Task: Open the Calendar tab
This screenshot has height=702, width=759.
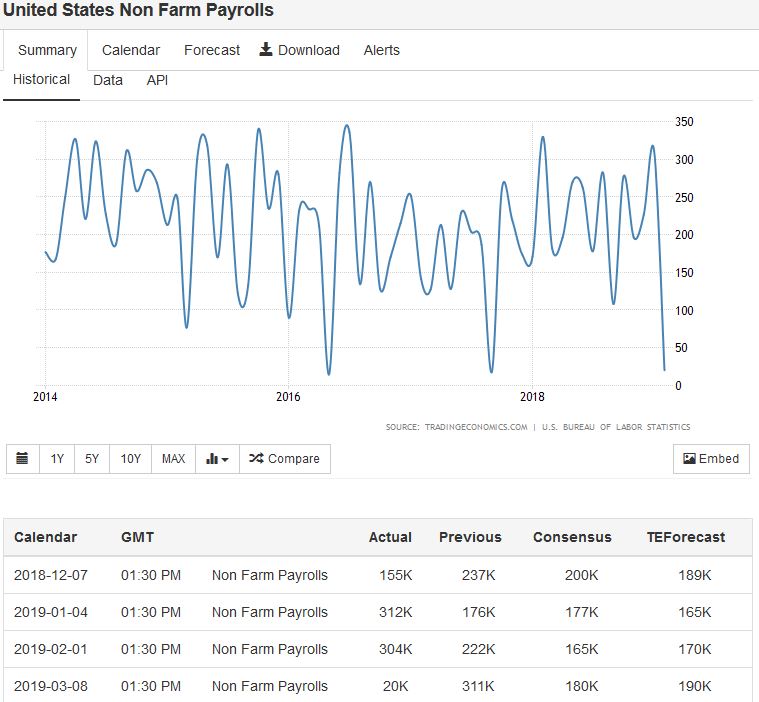Action: [131, 50]
